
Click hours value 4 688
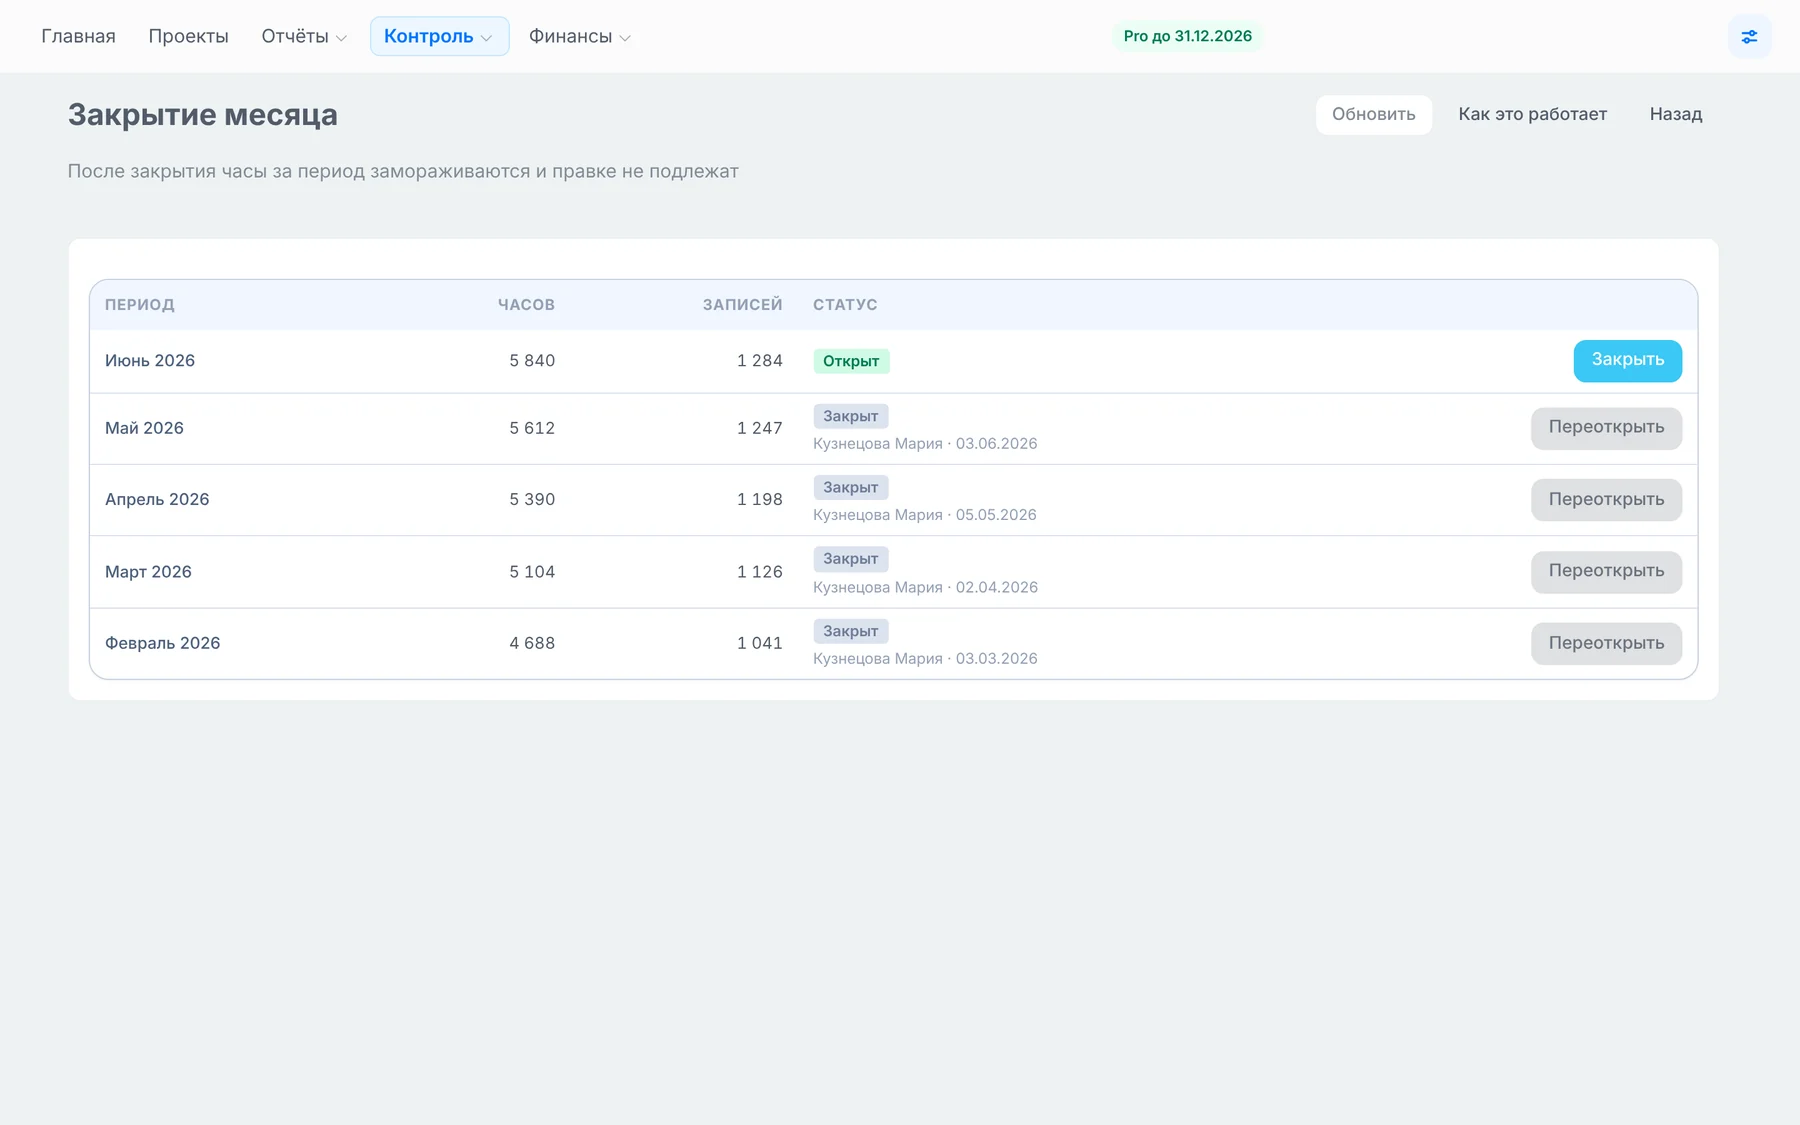tap(532, 643)
